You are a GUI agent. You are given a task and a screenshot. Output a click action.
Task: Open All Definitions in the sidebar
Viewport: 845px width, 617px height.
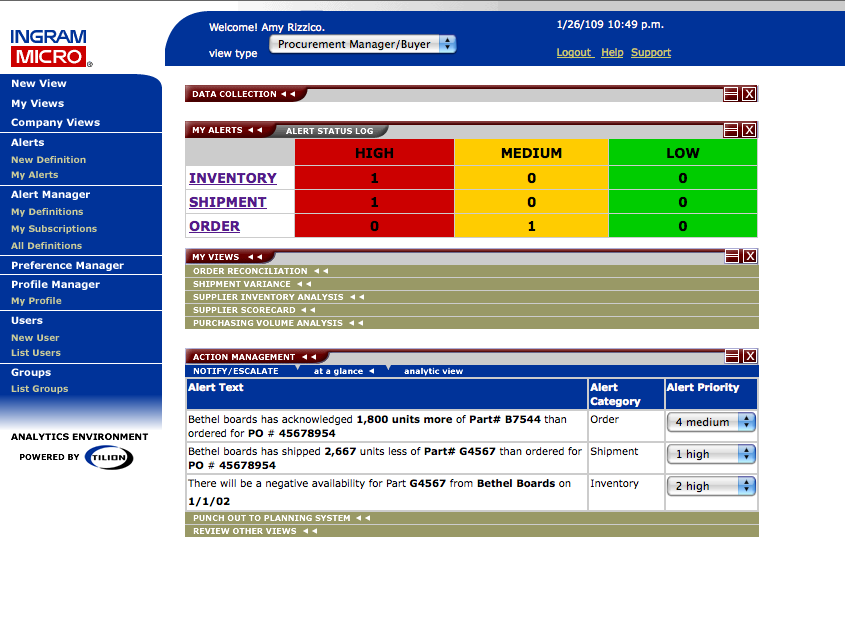[46, 246]
